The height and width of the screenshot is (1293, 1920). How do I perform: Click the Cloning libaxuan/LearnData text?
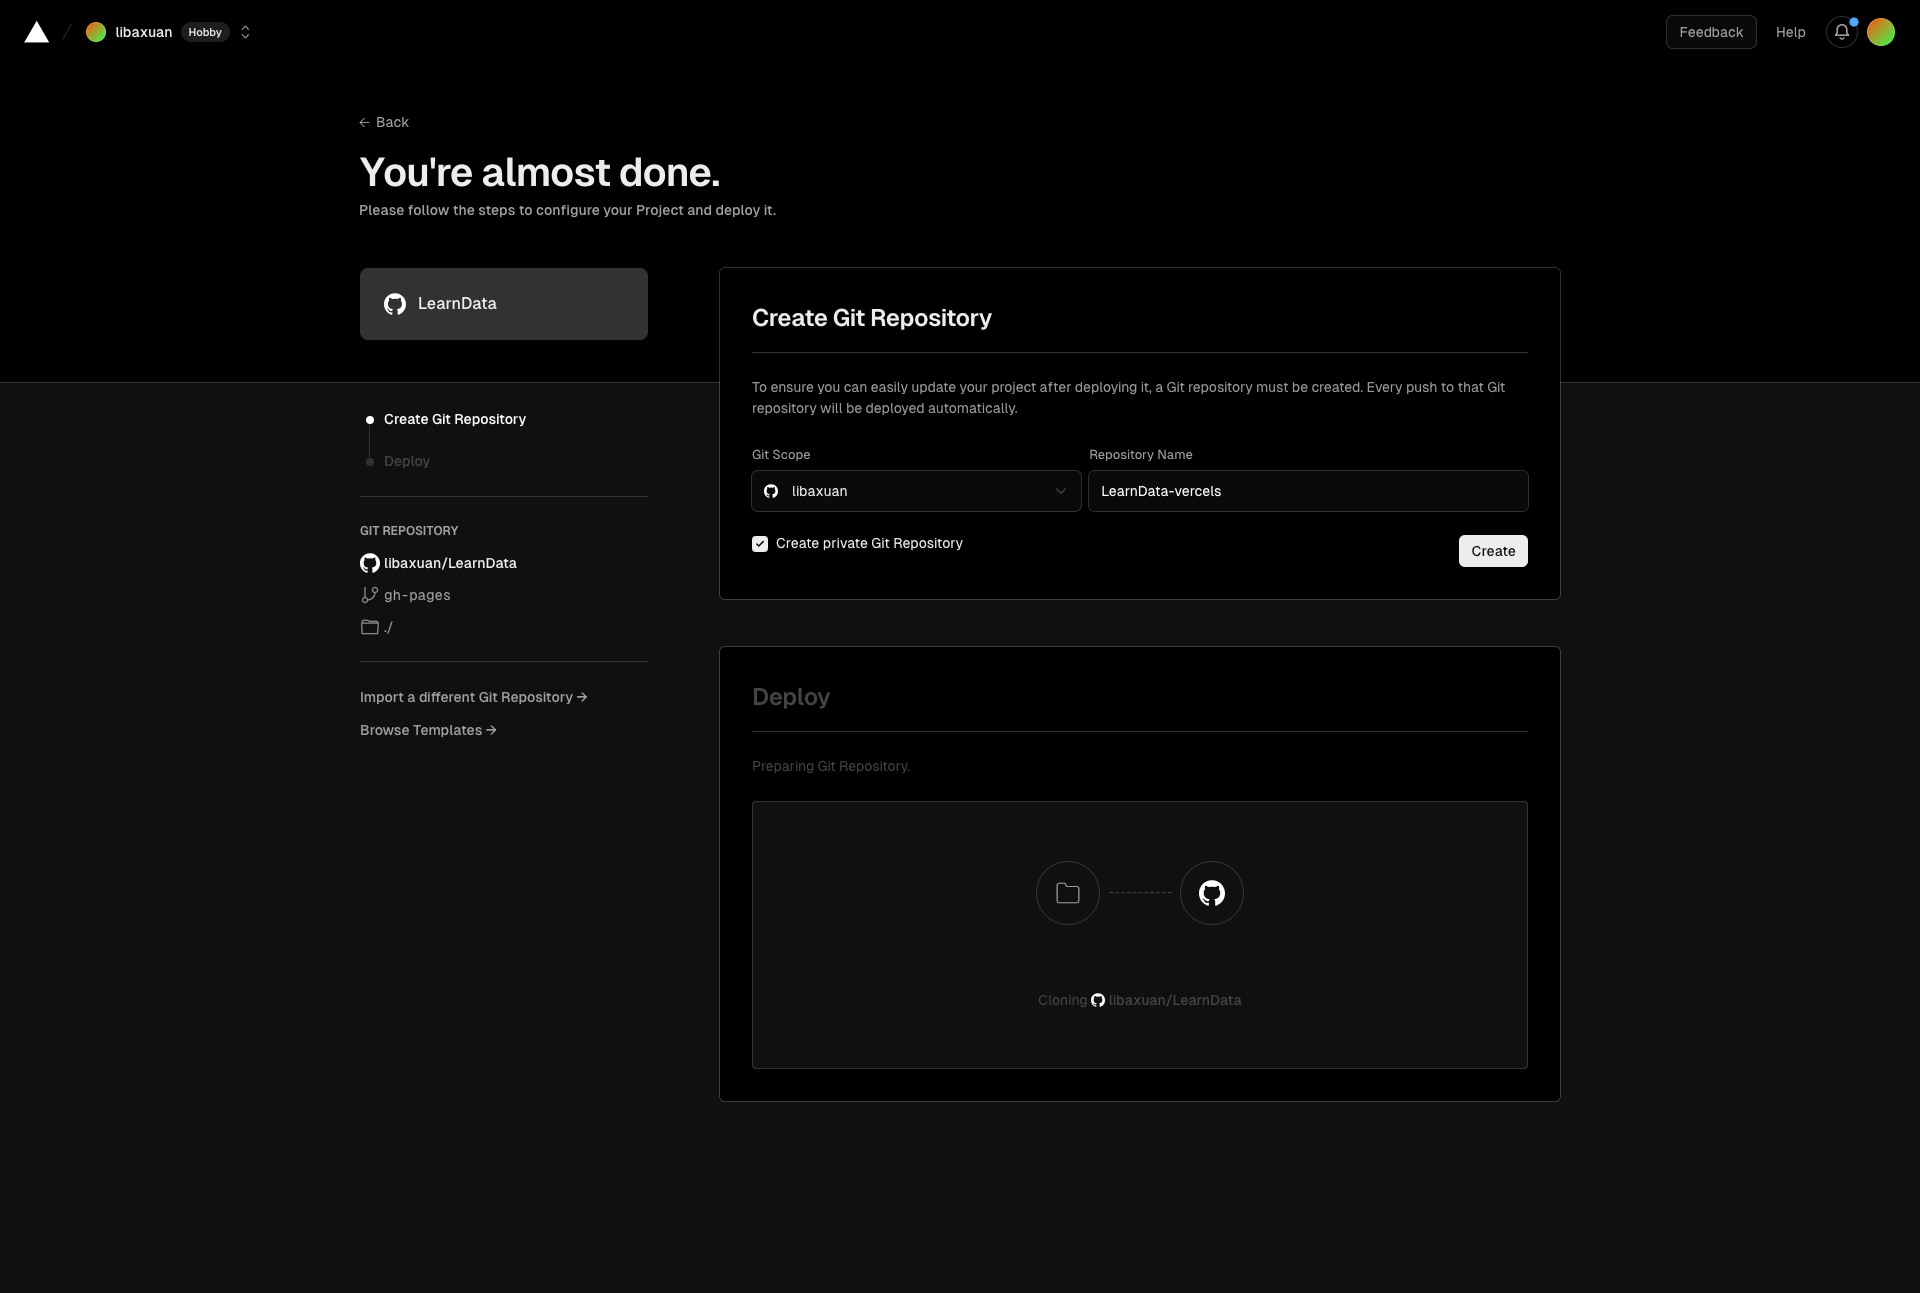tap(1140, 1000)
